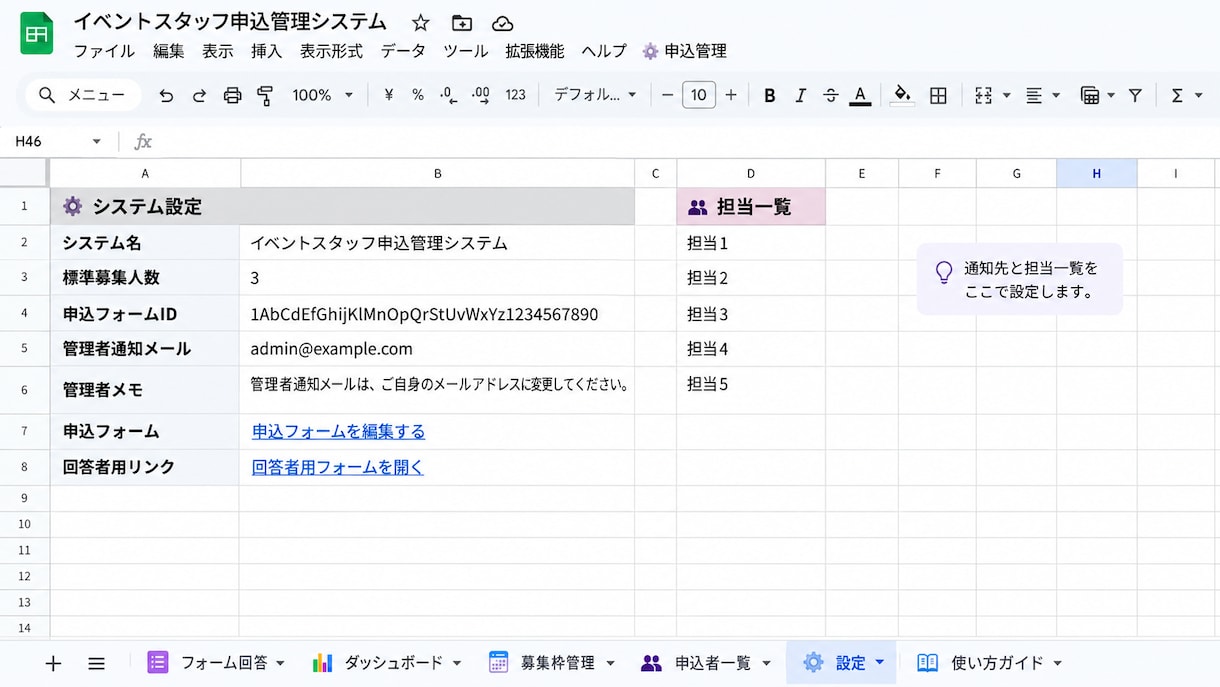
Task: Switch to 申込者一覧 sheet tab
Action: (x=705, y=663)
